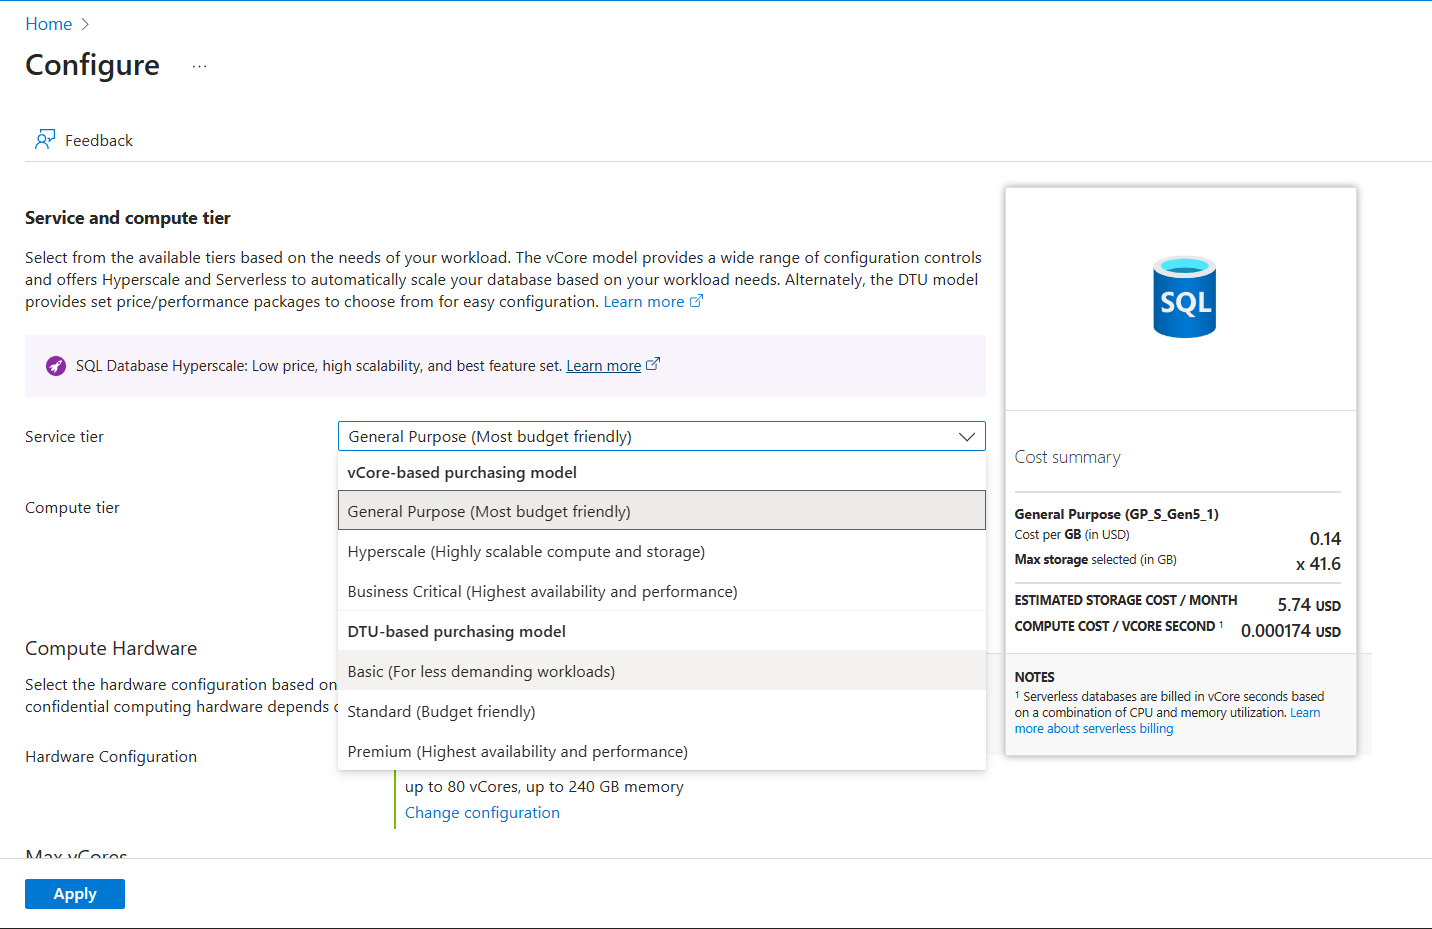Click the purple Hyperscale rocket icon

56,366
